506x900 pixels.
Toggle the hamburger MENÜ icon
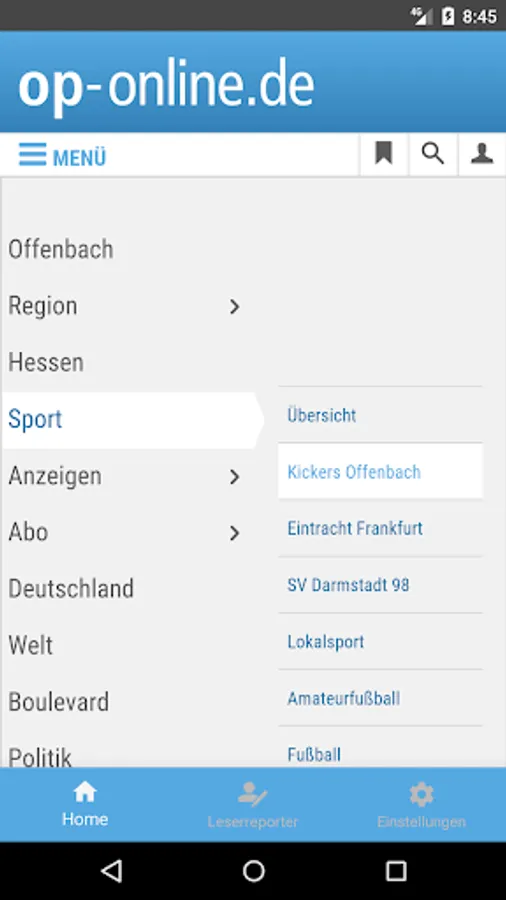[x=33, y=155]
